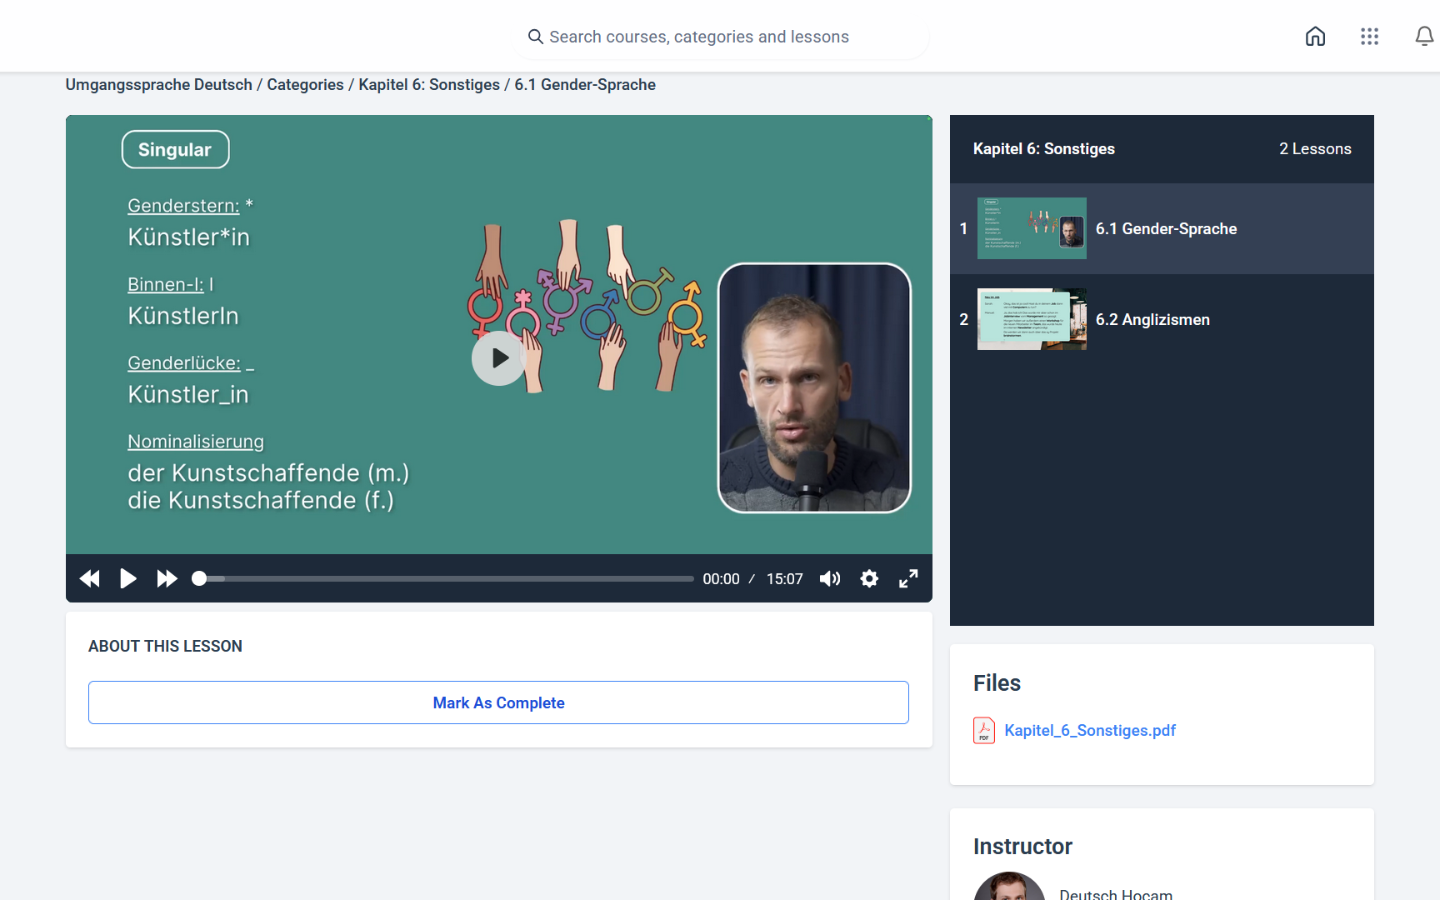Viewport: 1440px width, 900px height.
Task: Go to Categories breadcrumb
Action: [305, 85]
